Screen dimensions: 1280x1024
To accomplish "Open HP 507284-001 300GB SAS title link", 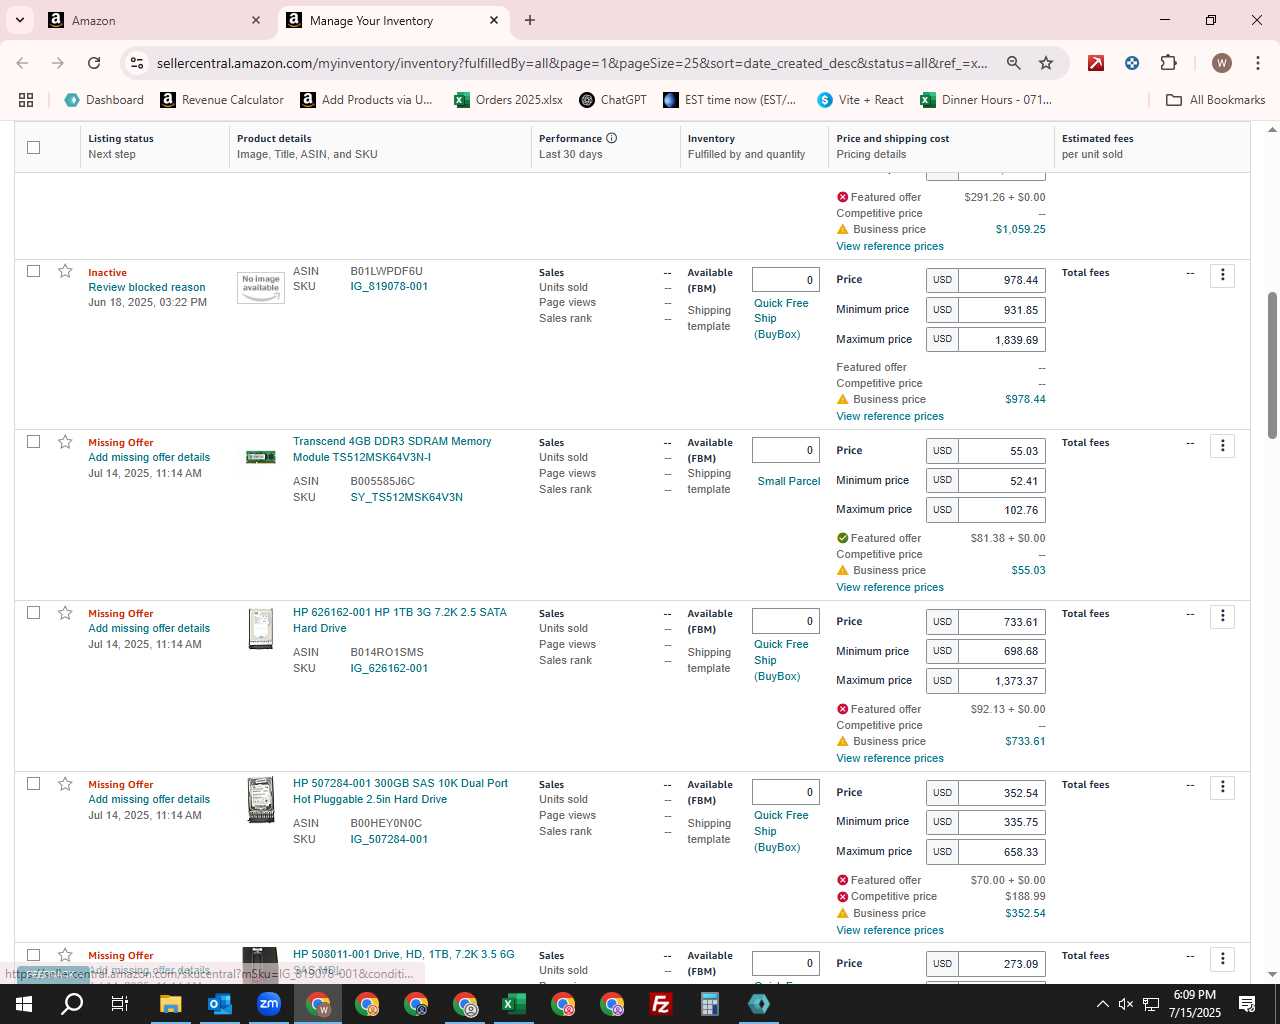I will pyautogui.click(x=400, y=791).
